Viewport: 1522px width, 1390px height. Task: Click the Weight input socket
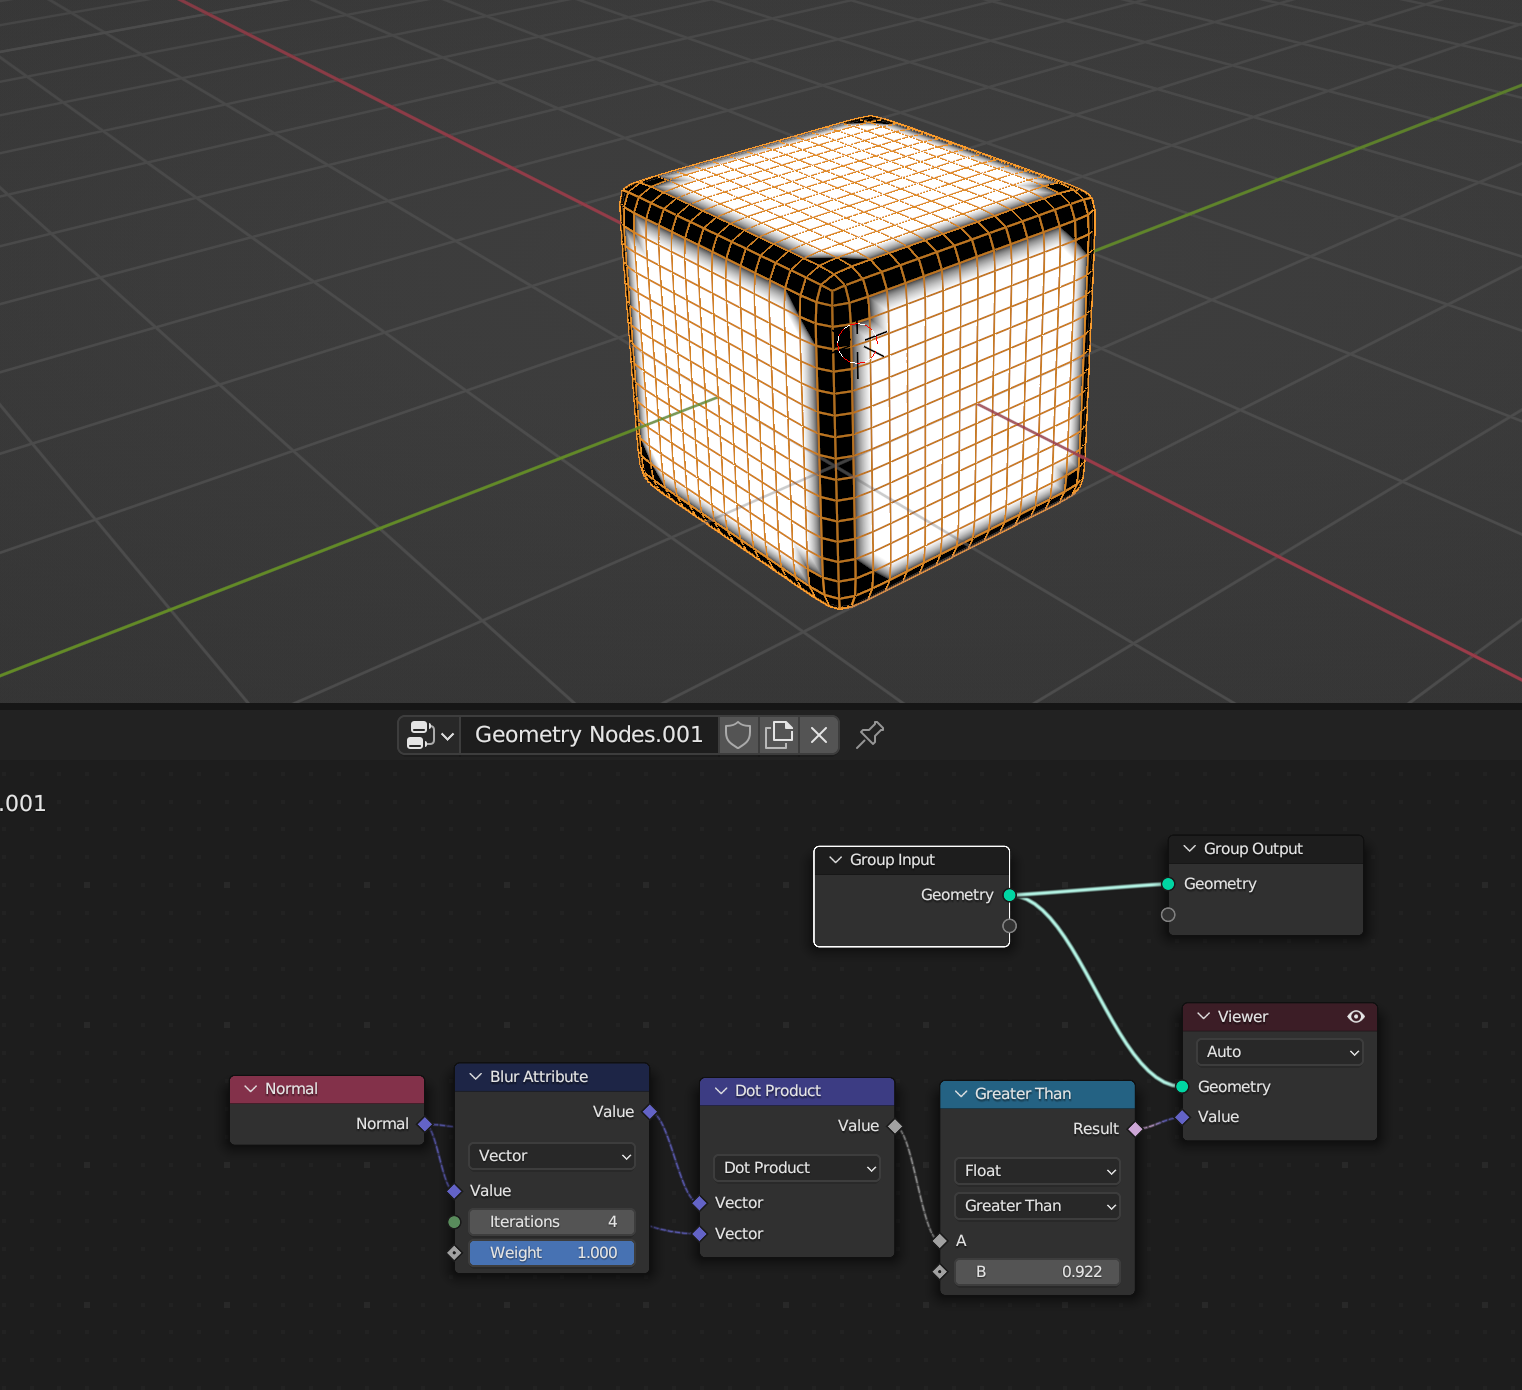click(x=454, y=1253)
